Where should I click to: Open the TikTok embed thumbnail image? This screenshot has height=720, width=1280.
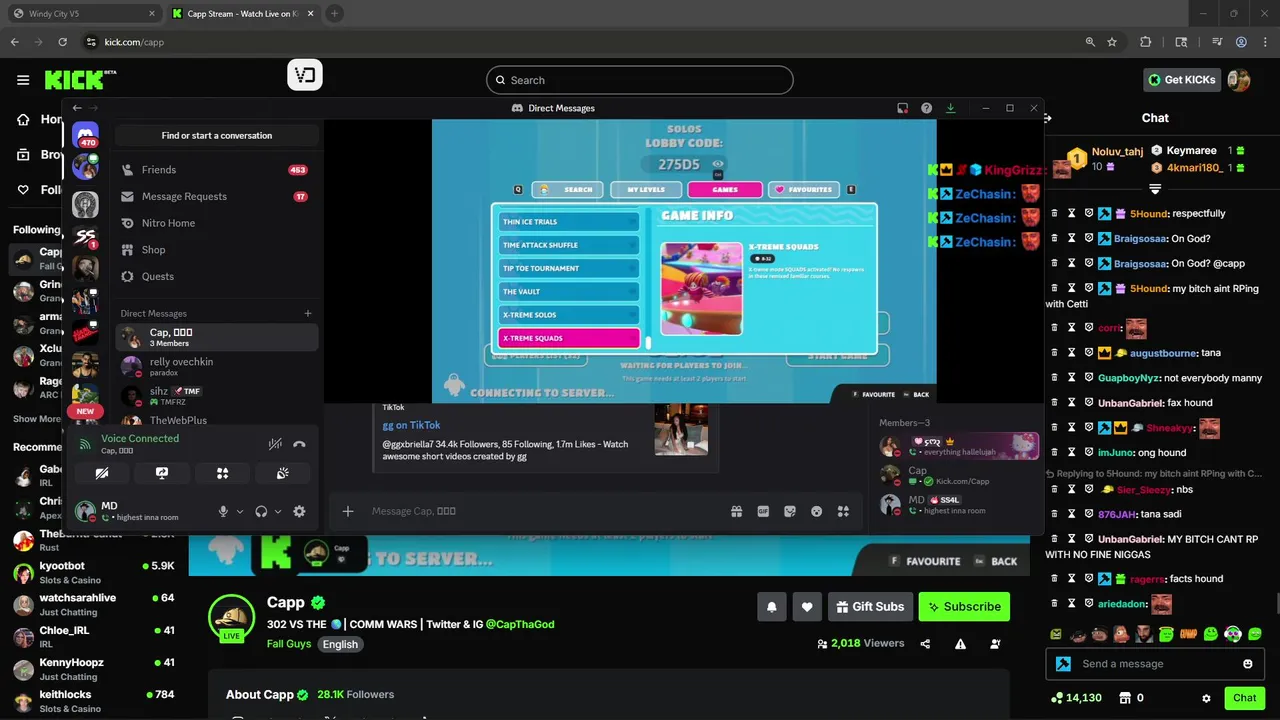coord(681,429)
